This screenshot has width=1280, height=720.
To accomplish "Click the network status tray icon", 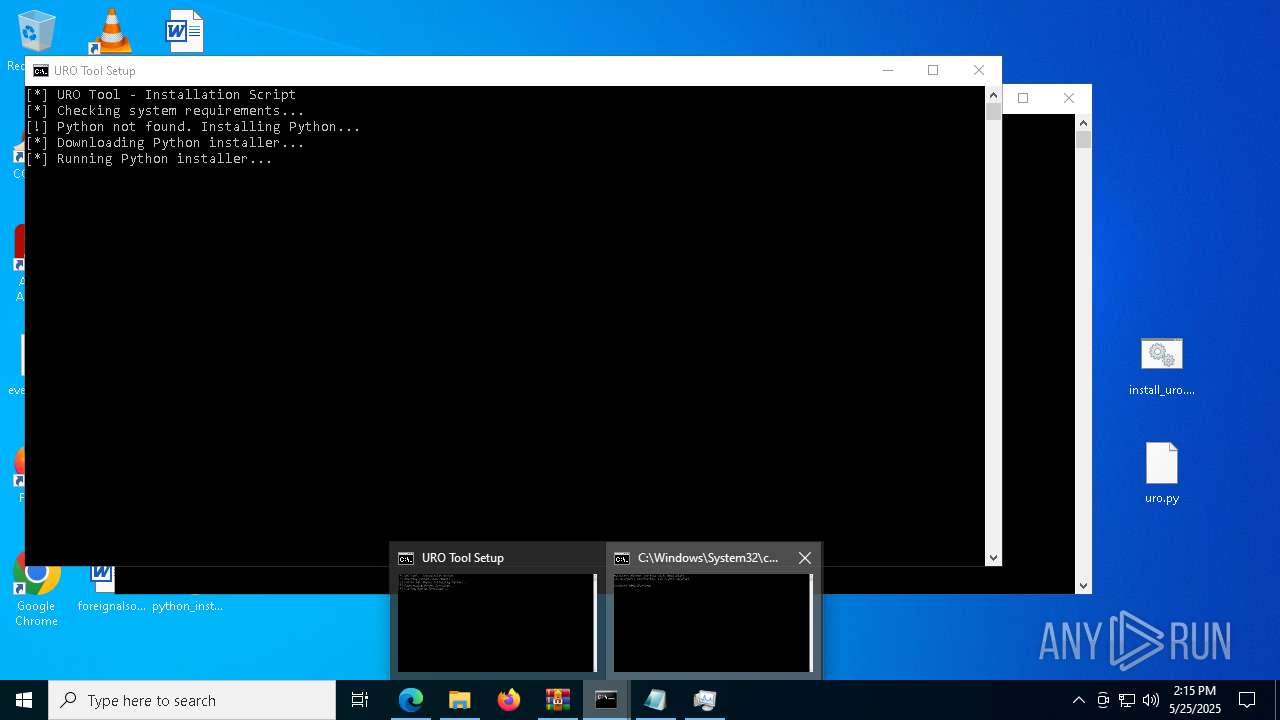I will (x=1127, y=700).
